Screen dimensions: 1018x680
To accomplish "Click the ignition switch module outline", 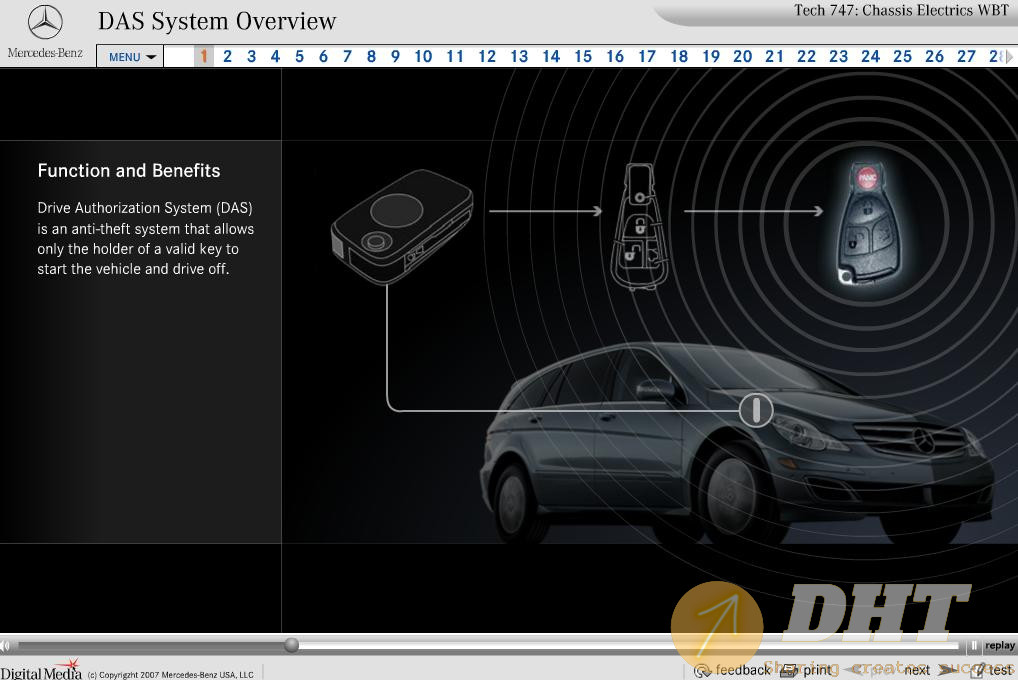I will pos(402,227).
